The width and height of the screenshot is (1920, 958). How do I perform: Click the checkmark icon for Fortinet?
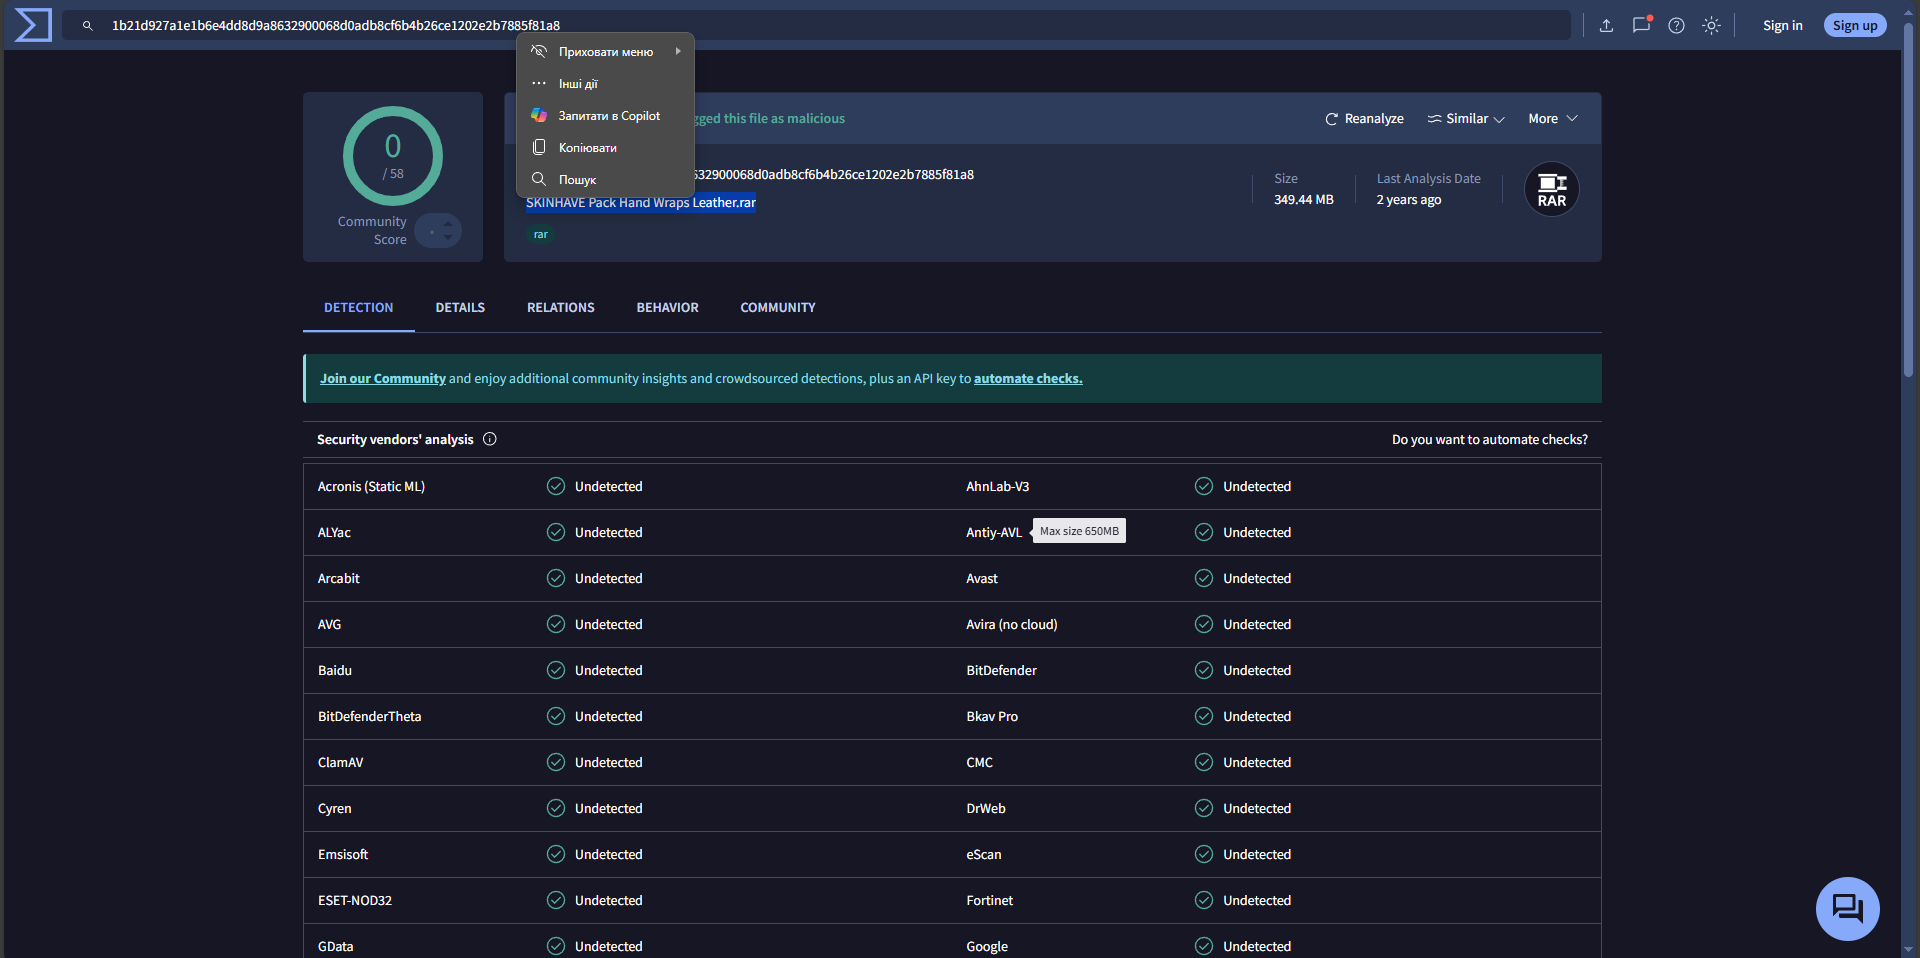[1204, 901]
